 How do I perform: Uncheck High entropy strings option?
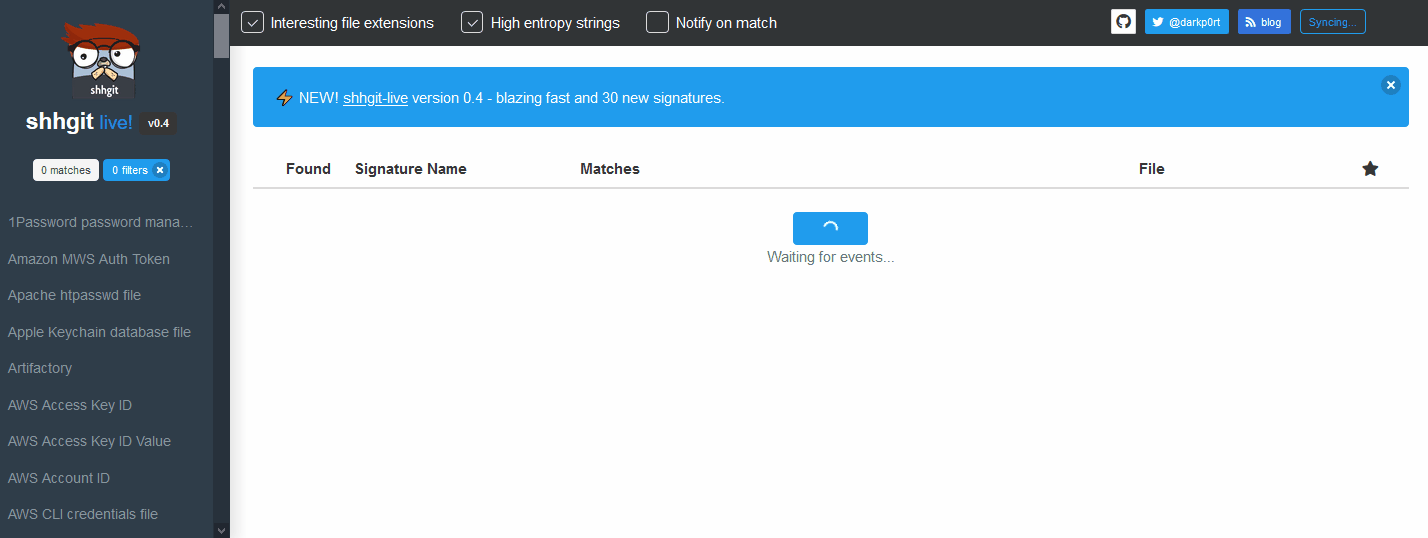472,22
